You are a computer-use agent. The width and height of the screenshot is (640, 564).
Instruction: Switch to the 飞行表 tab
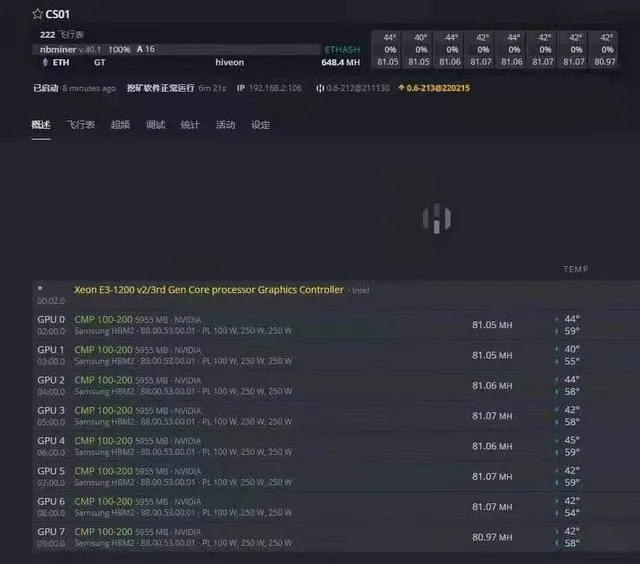coord(80,125)
